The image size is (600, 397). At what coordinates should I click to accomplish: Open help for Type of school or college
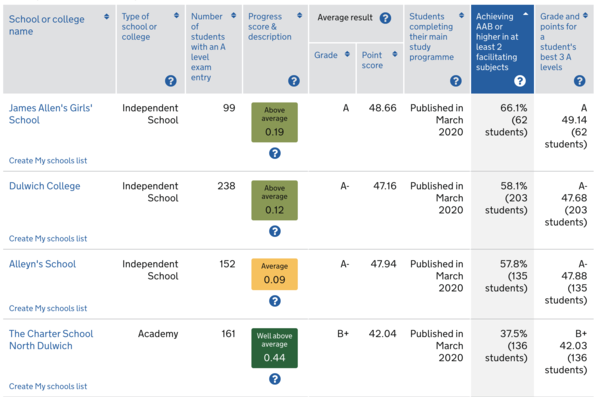pyautogui.click(x=171, y=81)
